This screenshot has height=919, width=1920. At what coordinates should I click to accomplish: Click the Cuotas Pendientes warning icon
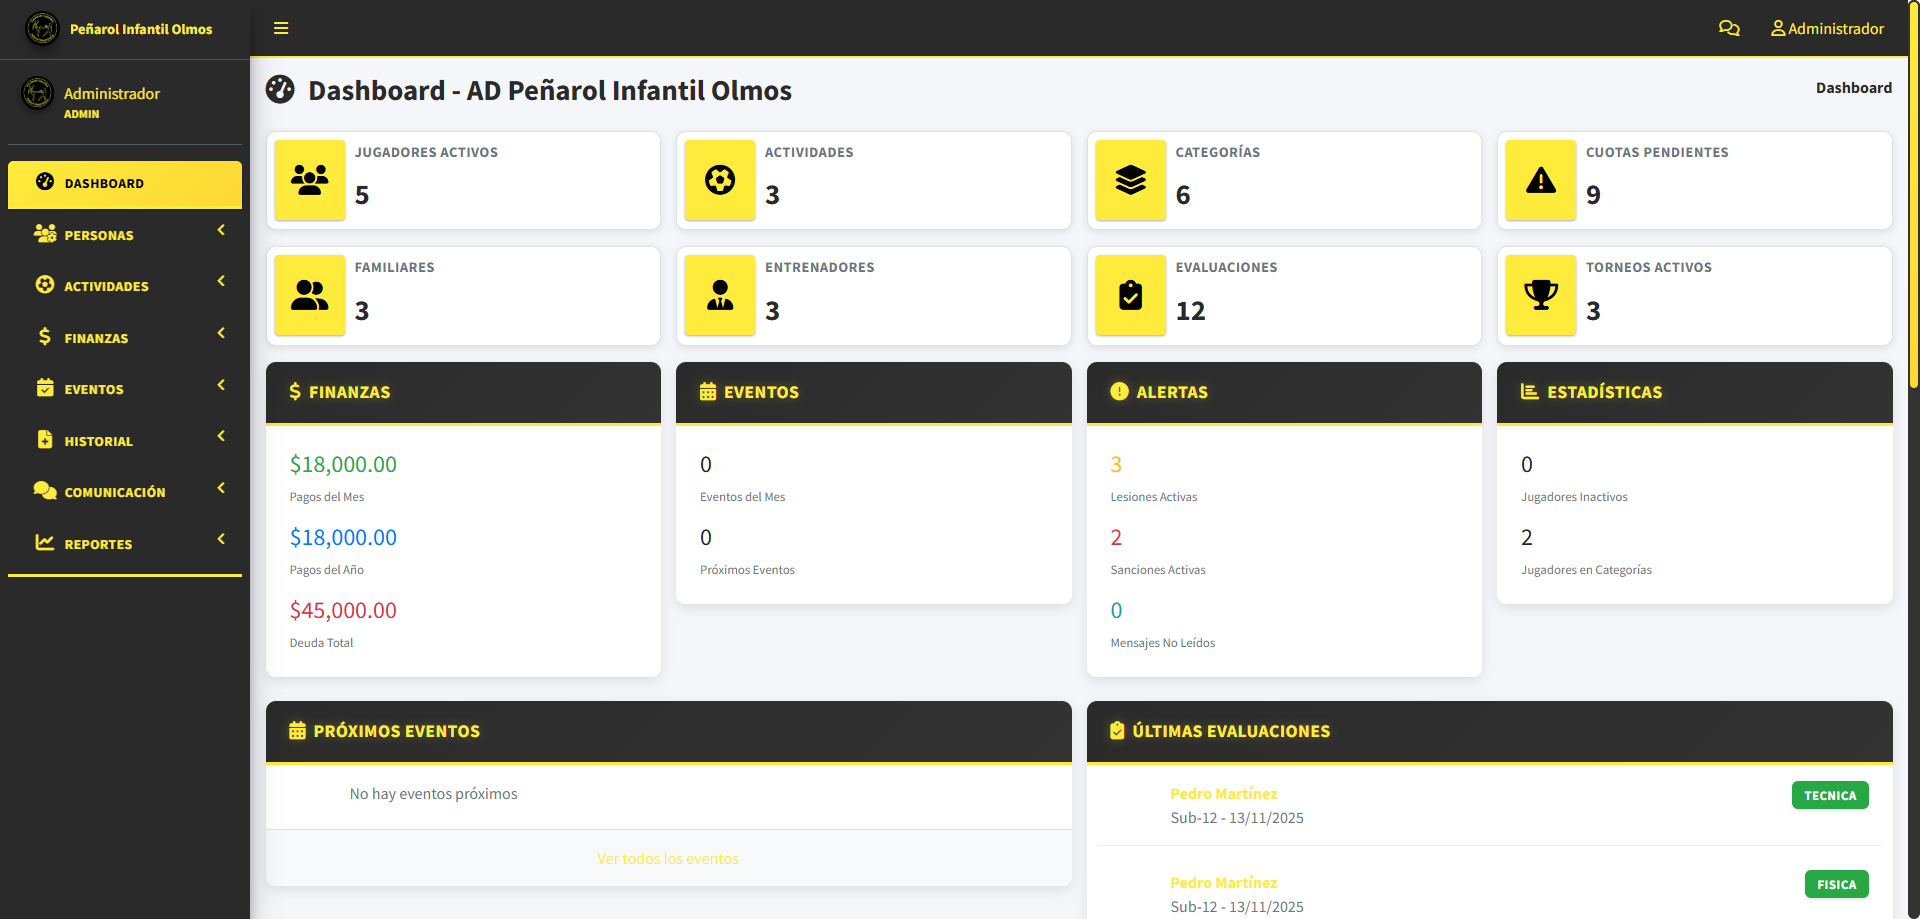click(1540, 180)
